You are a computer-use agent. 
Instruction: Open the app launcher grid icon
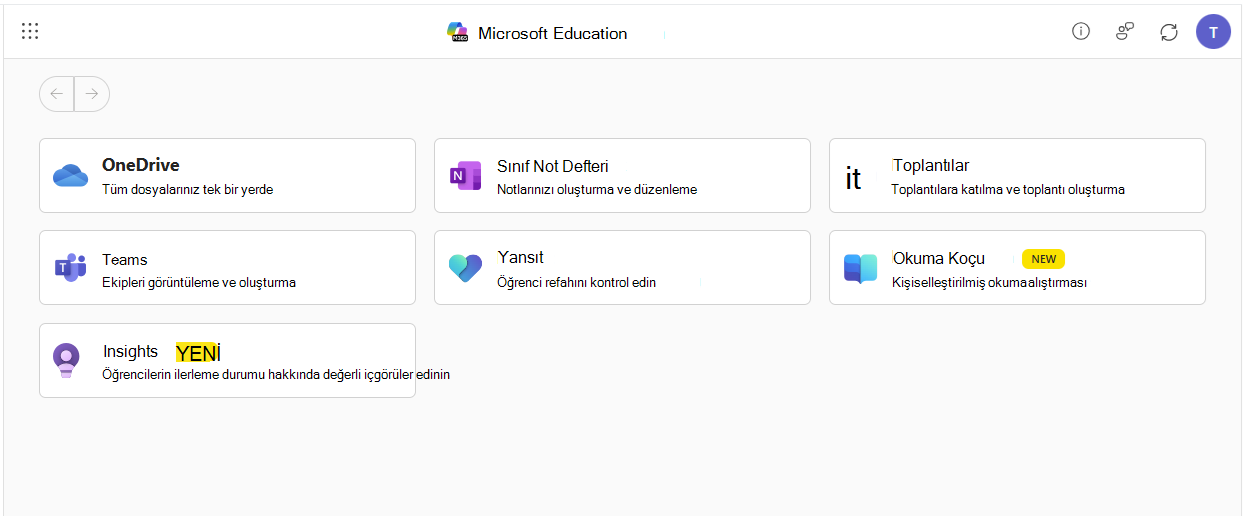[x=30, y=31]
